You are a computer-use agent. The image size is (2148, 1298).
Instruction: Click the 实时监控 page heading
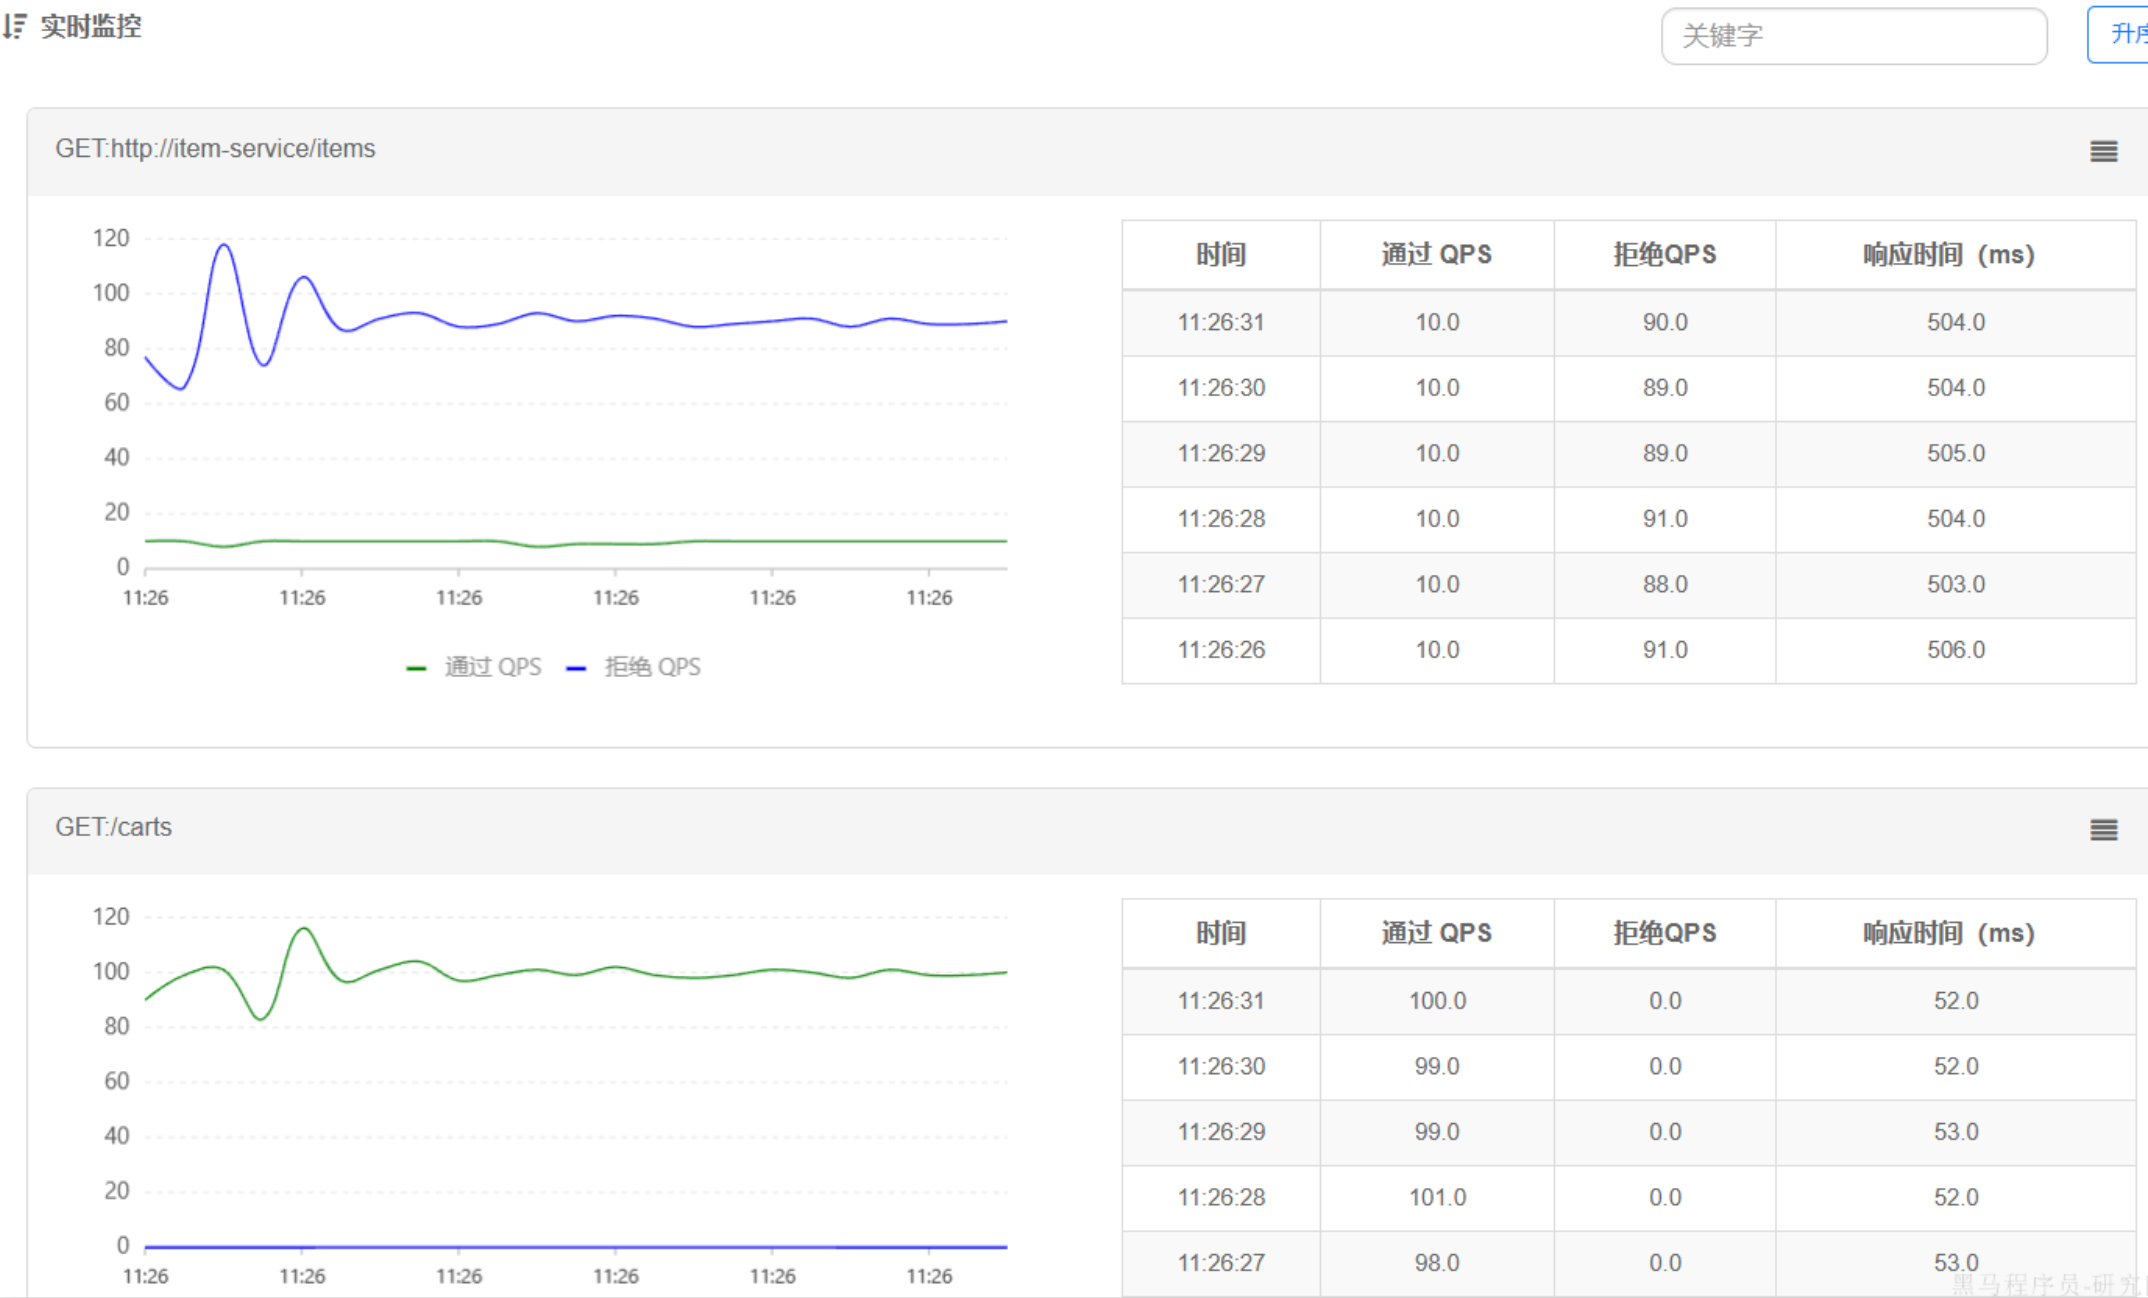point(91,26)
